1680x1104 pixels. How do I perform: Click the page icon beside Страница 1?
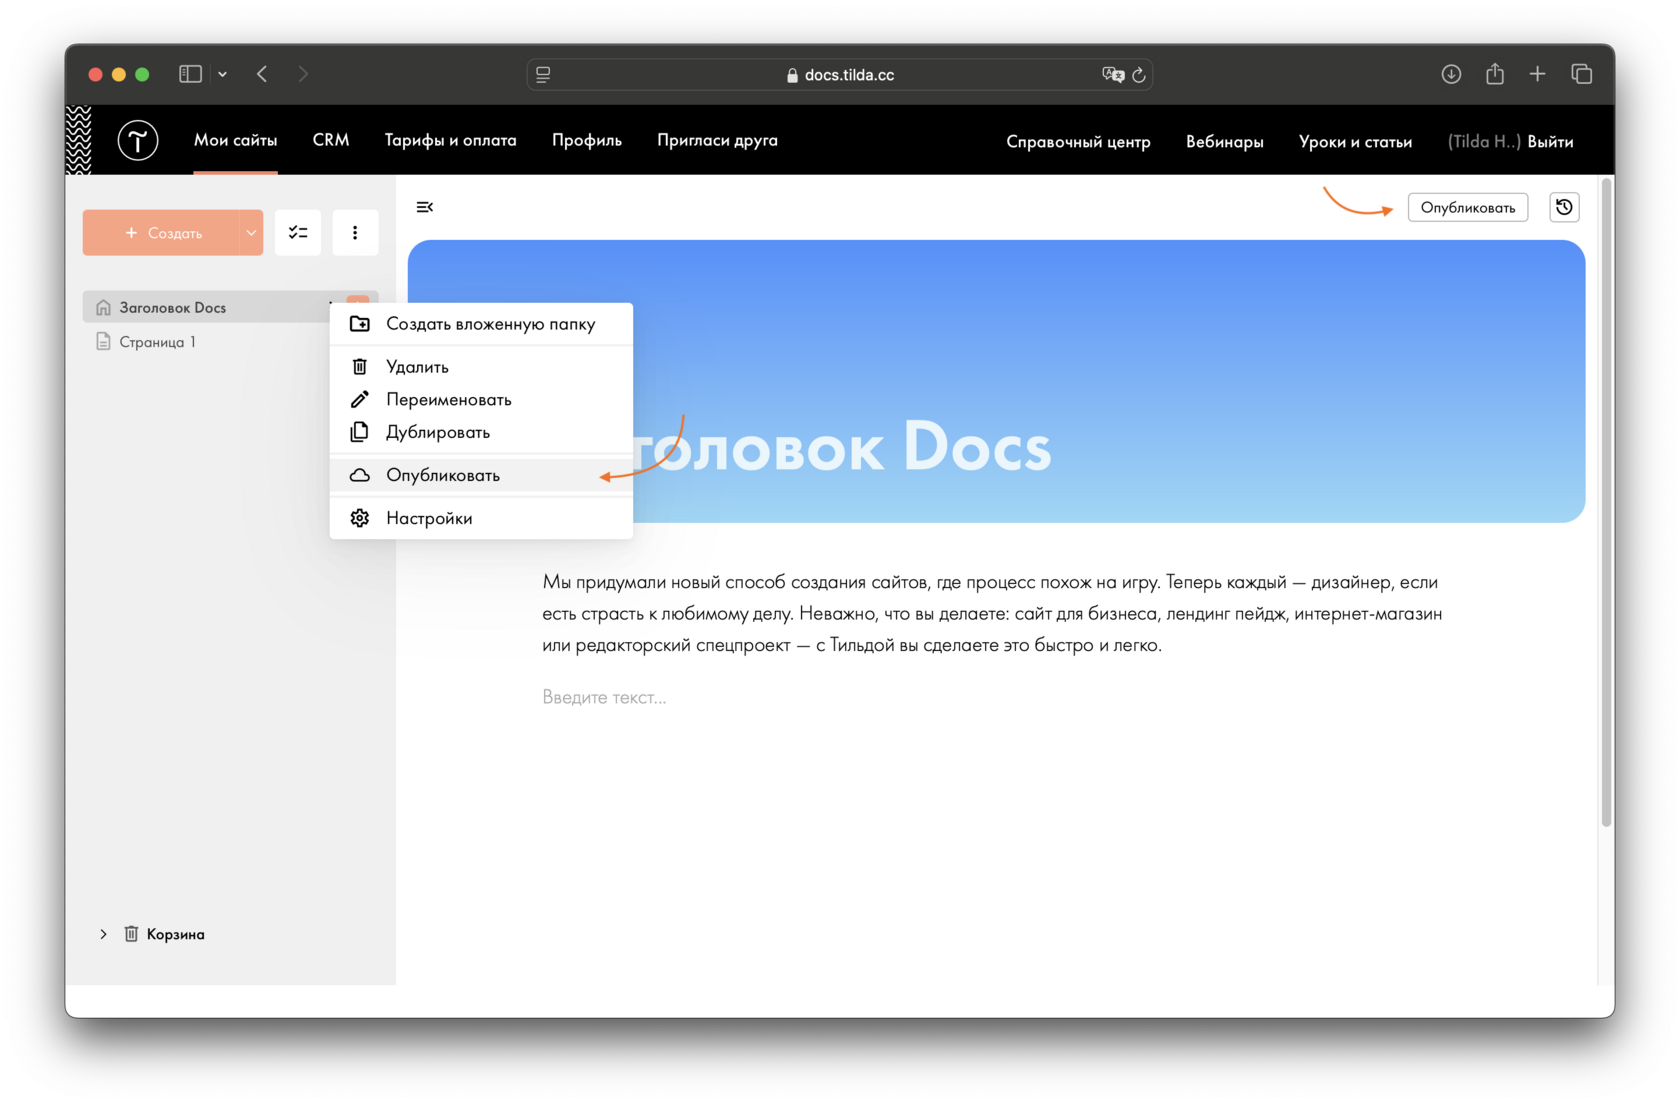tap(103, 342)
